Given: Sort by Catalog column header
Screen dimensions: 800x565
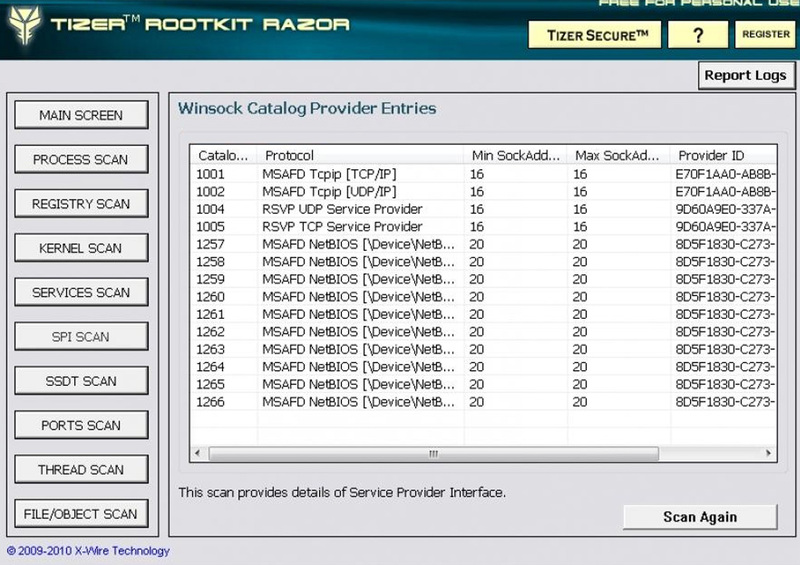Looking at the screenshot, I should click(x=223, y=155).
